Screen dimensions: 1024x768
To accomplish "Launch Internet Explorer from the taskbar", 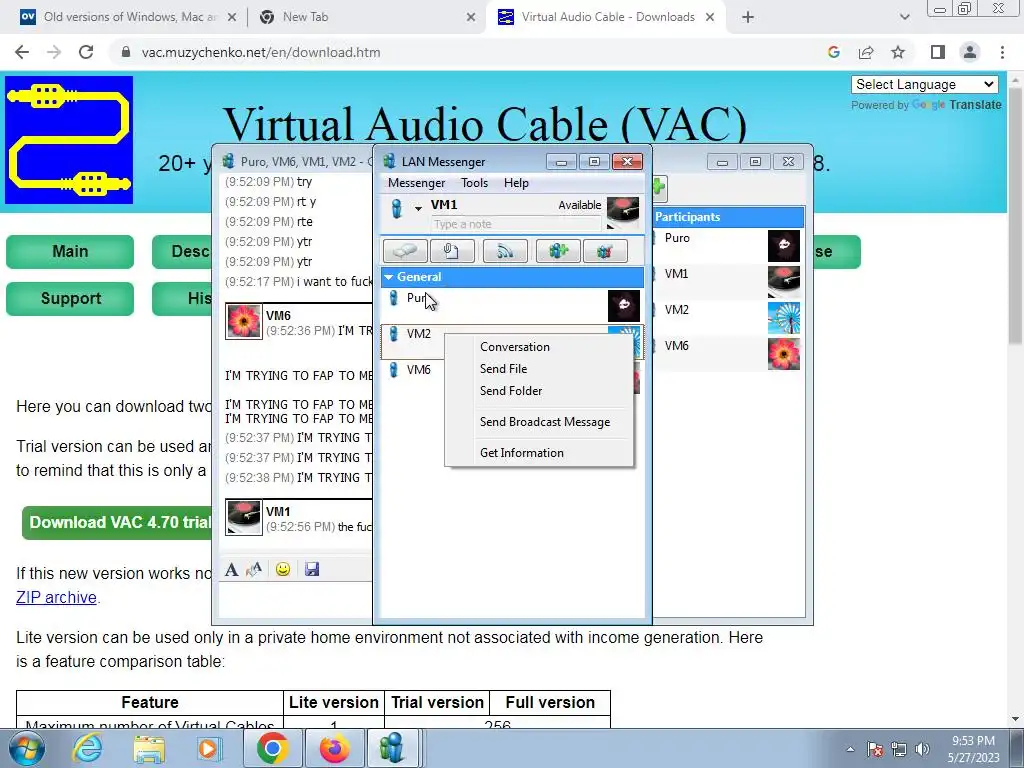I will pyautogui.click(x=88, y=748).
